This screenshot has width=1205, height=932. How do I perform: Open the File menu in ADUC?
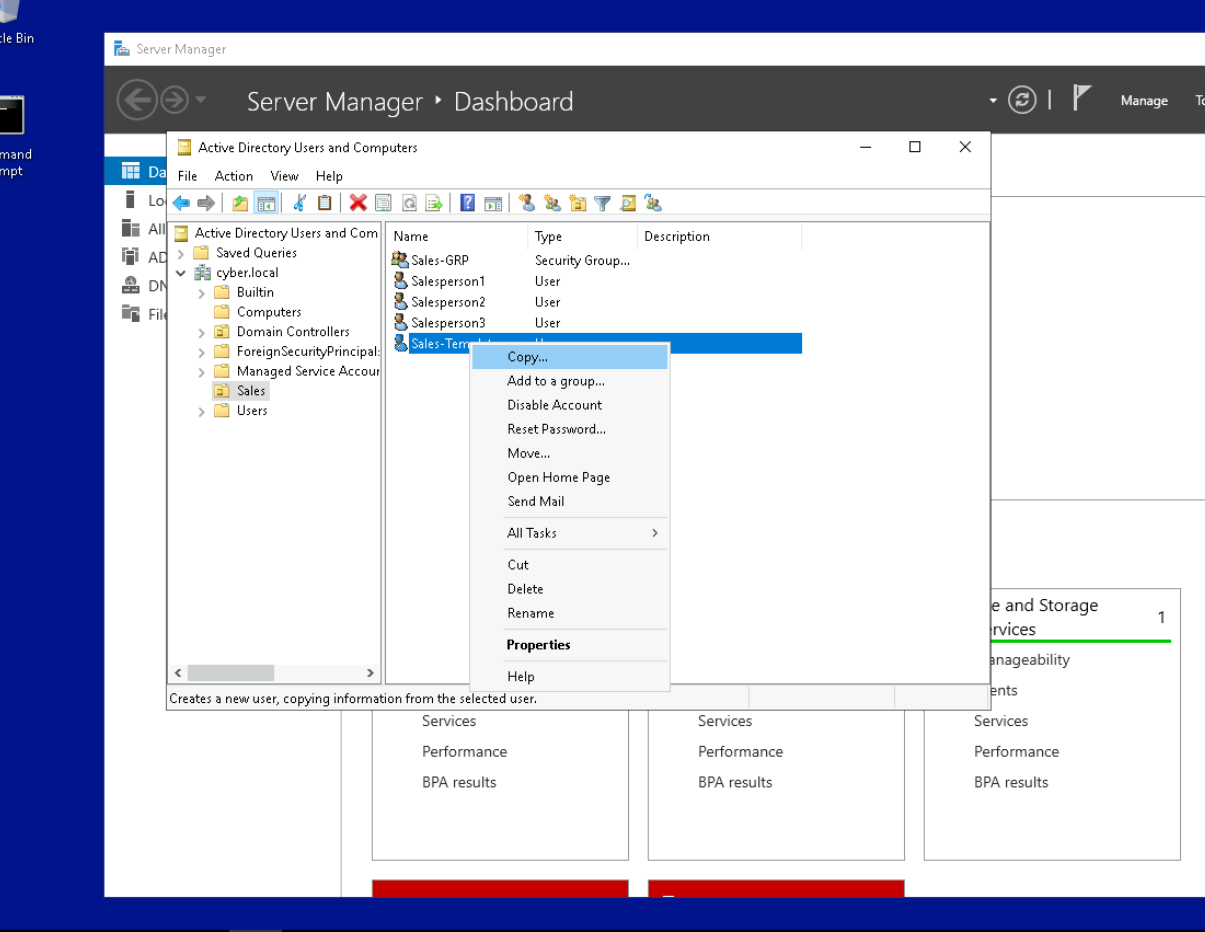point(188,176)
